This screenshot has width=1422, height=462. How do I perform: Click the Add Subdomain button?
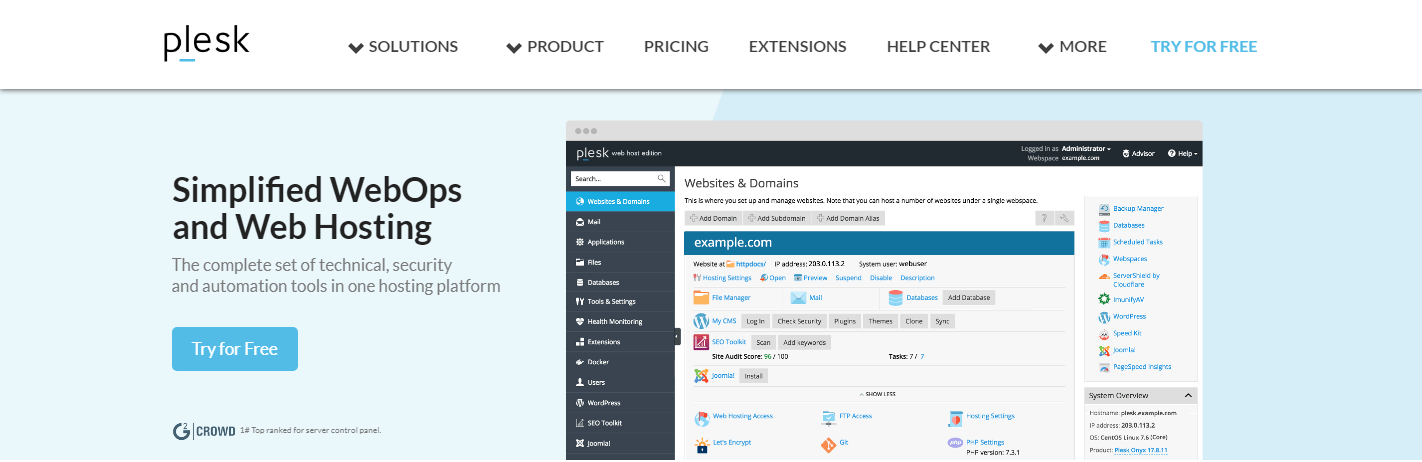[776, 218]
